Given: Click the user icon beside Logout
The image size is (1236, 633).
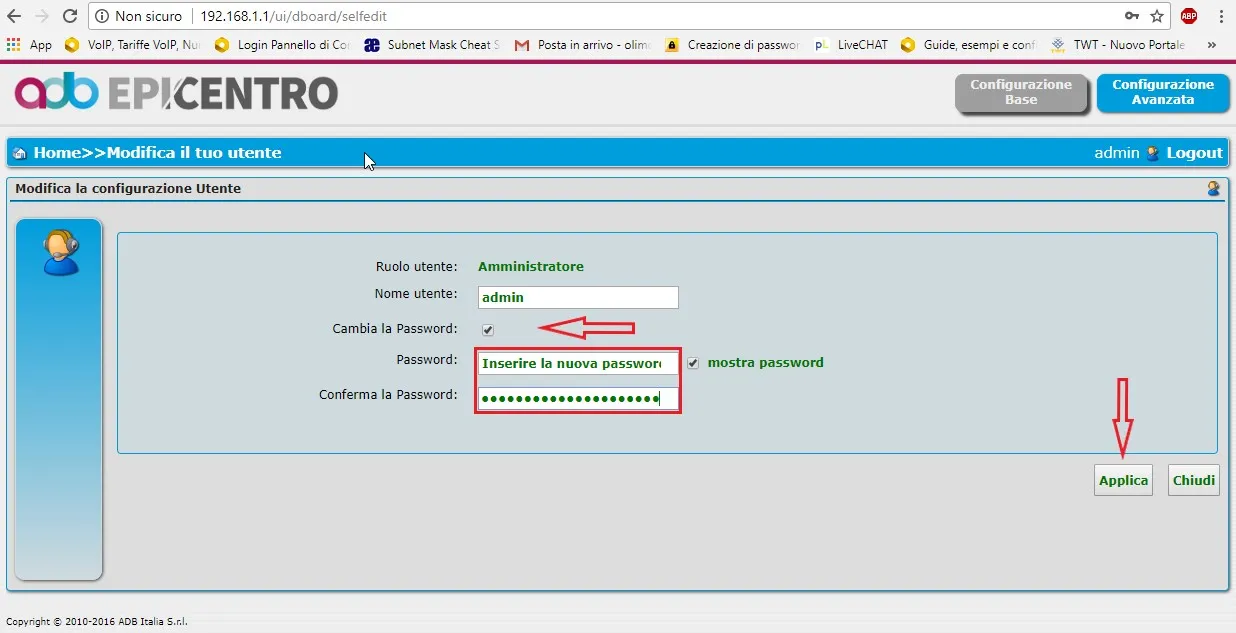Looking at the screenshot, I should tap(1153, 153).
